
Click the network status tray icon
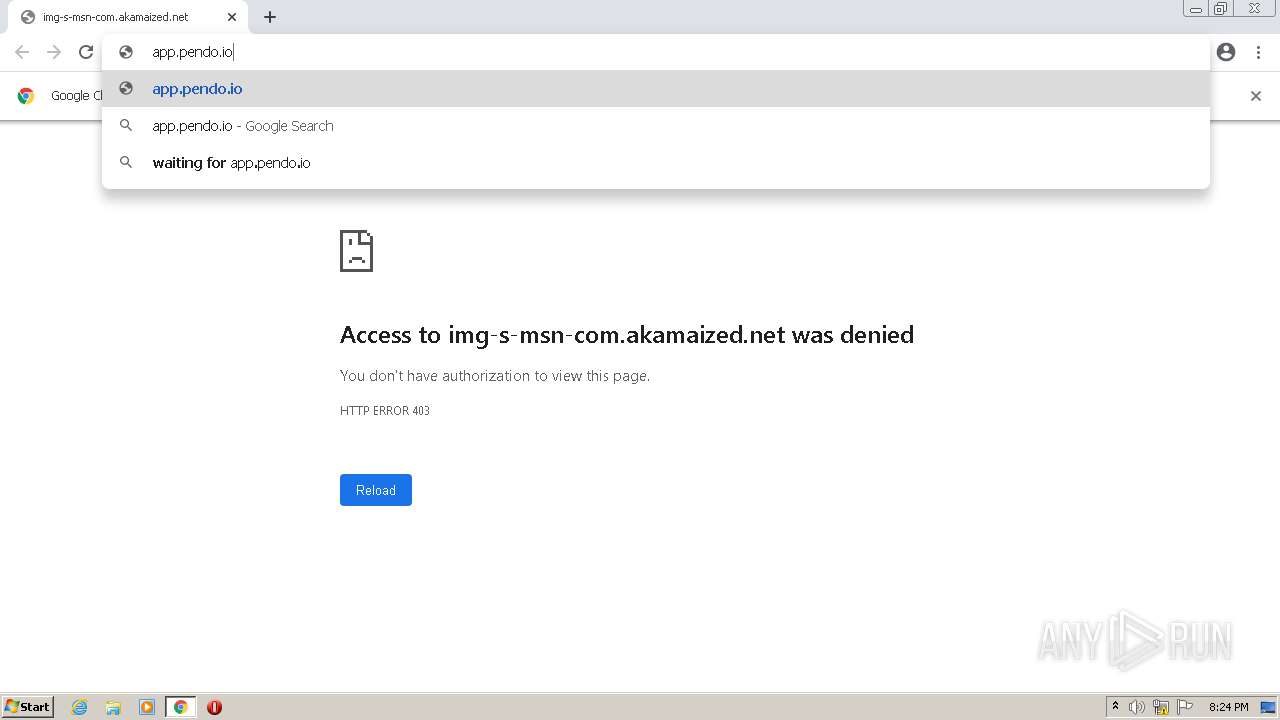1161,707
